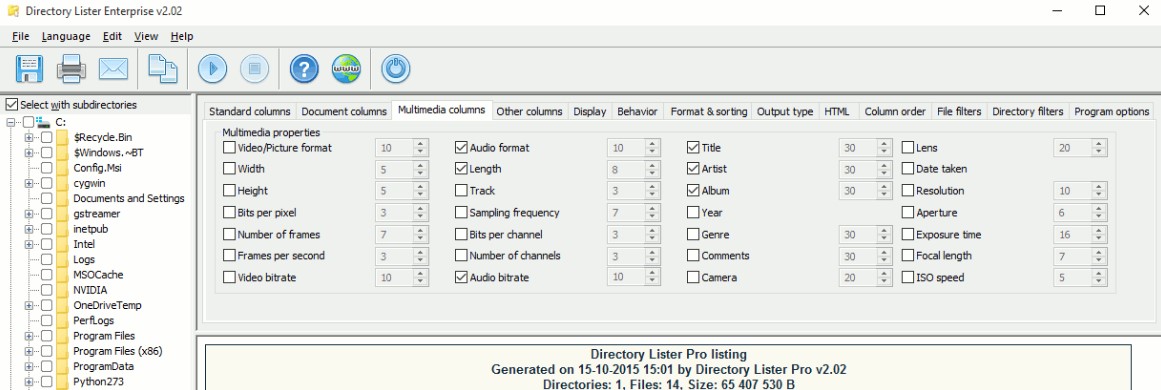Expand the Program Files (x86) node

[28, 351]
